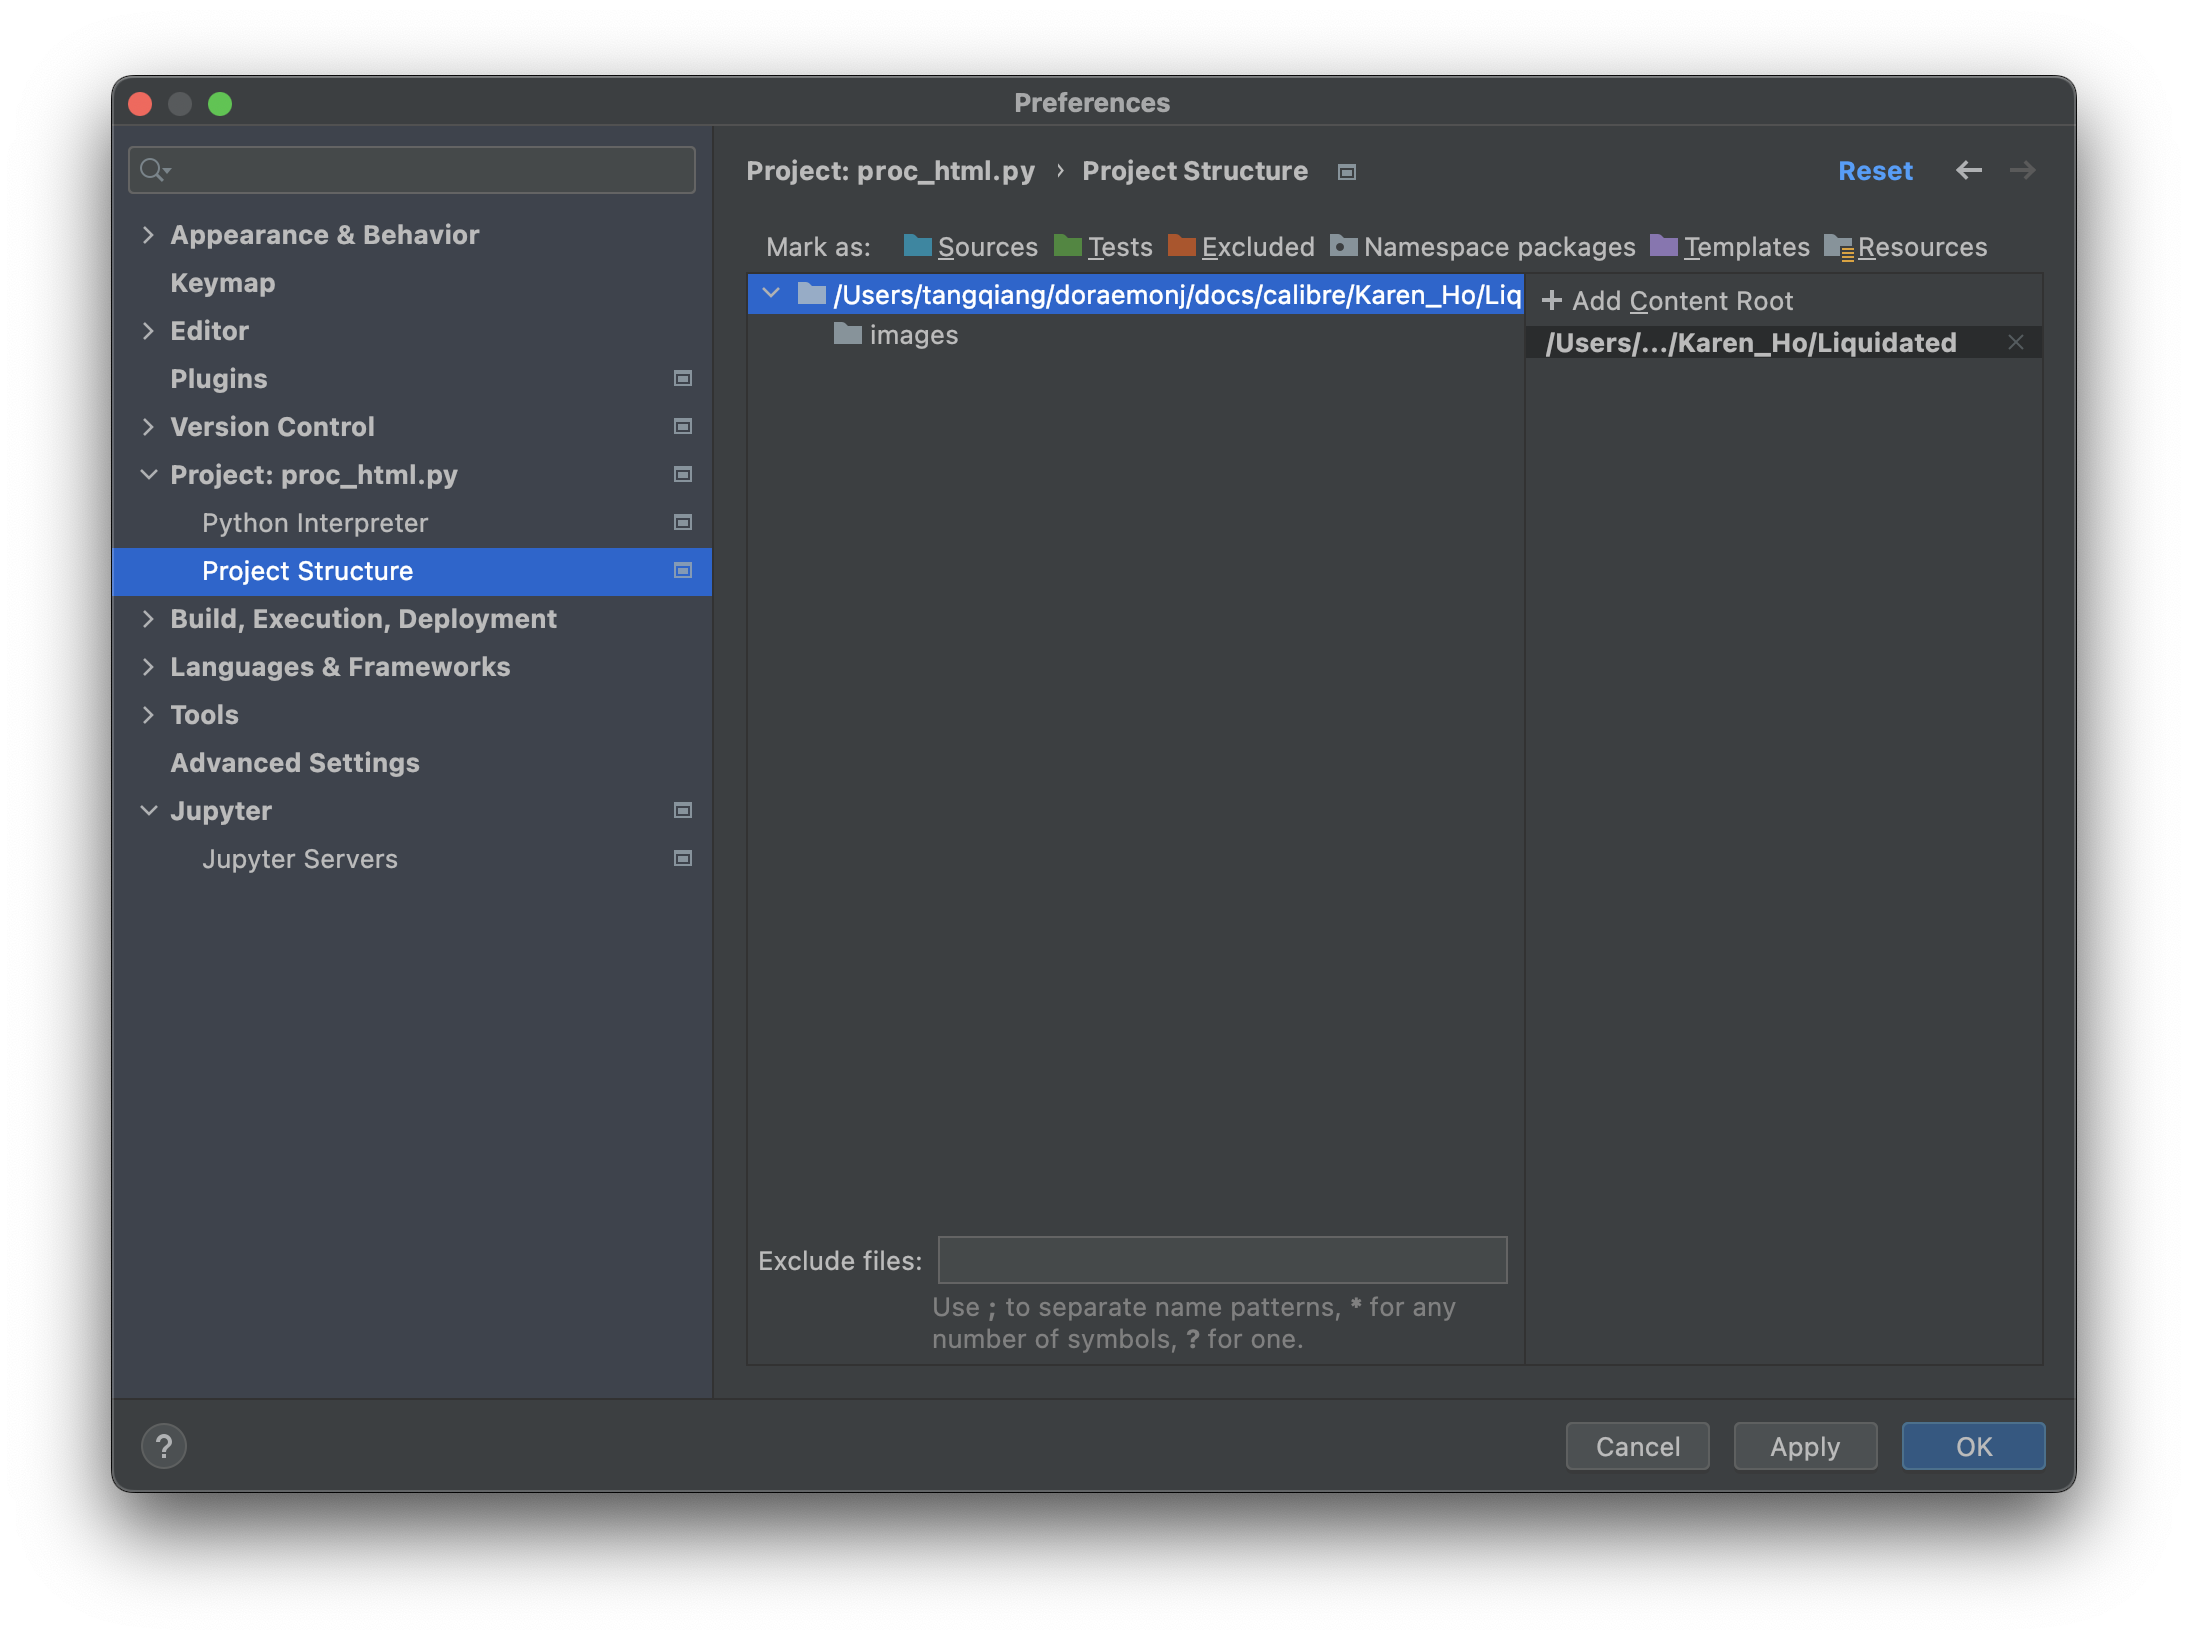2188x1640 pixels.
Task: Click the back navigation arrow near Reset
Action: coord(1968,170)
